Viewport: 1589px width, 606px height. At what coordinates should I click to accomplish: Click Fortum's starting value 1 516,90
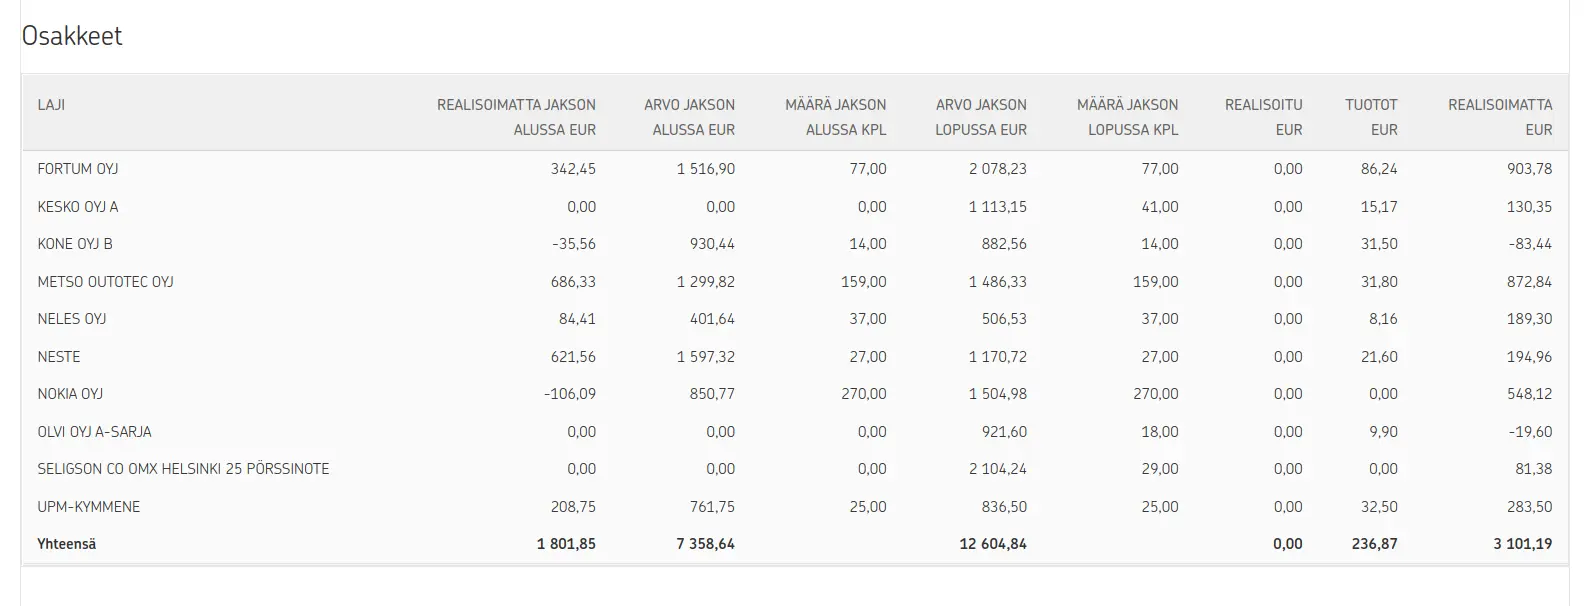click(706, 169)
